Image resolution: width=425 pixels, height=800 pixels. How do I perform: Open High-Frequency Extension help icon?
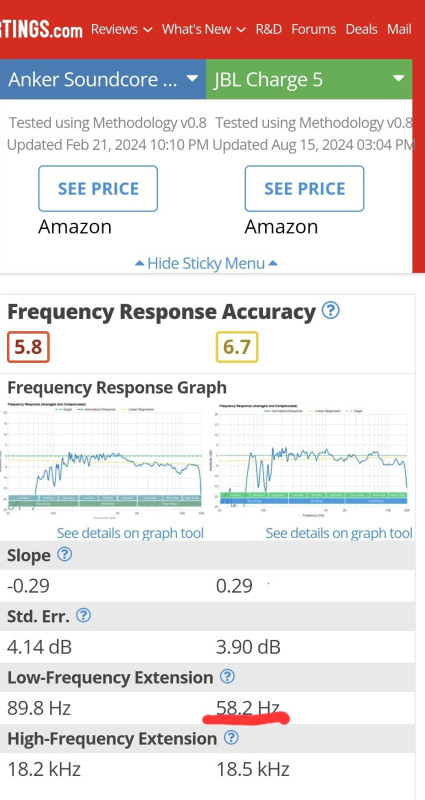coord(231,738)
